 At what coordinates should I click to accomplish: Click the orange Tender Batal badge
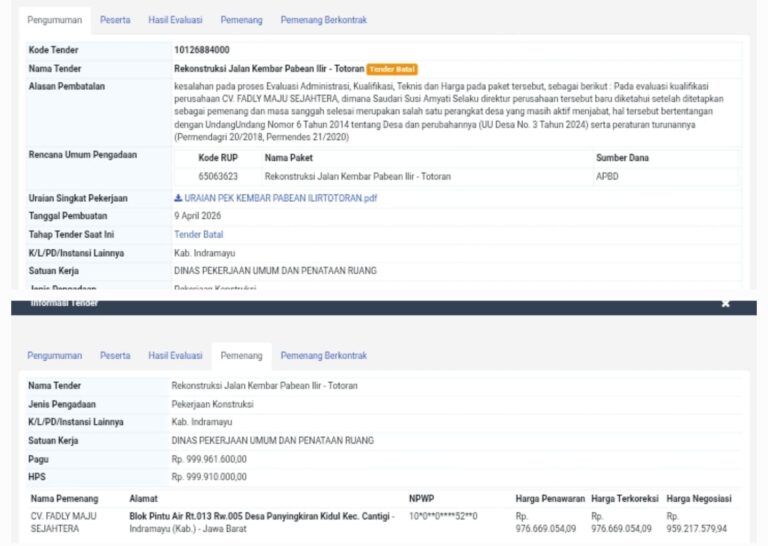[x=392, y=69]
